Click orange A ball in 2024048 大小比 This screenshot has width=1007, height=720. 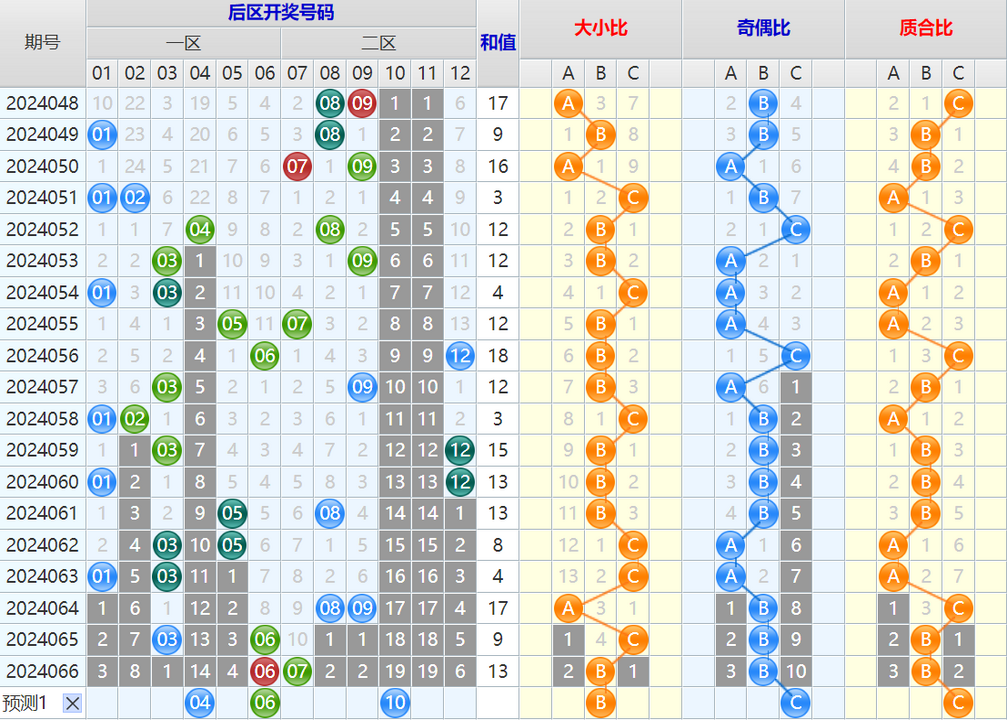point(568,103)
